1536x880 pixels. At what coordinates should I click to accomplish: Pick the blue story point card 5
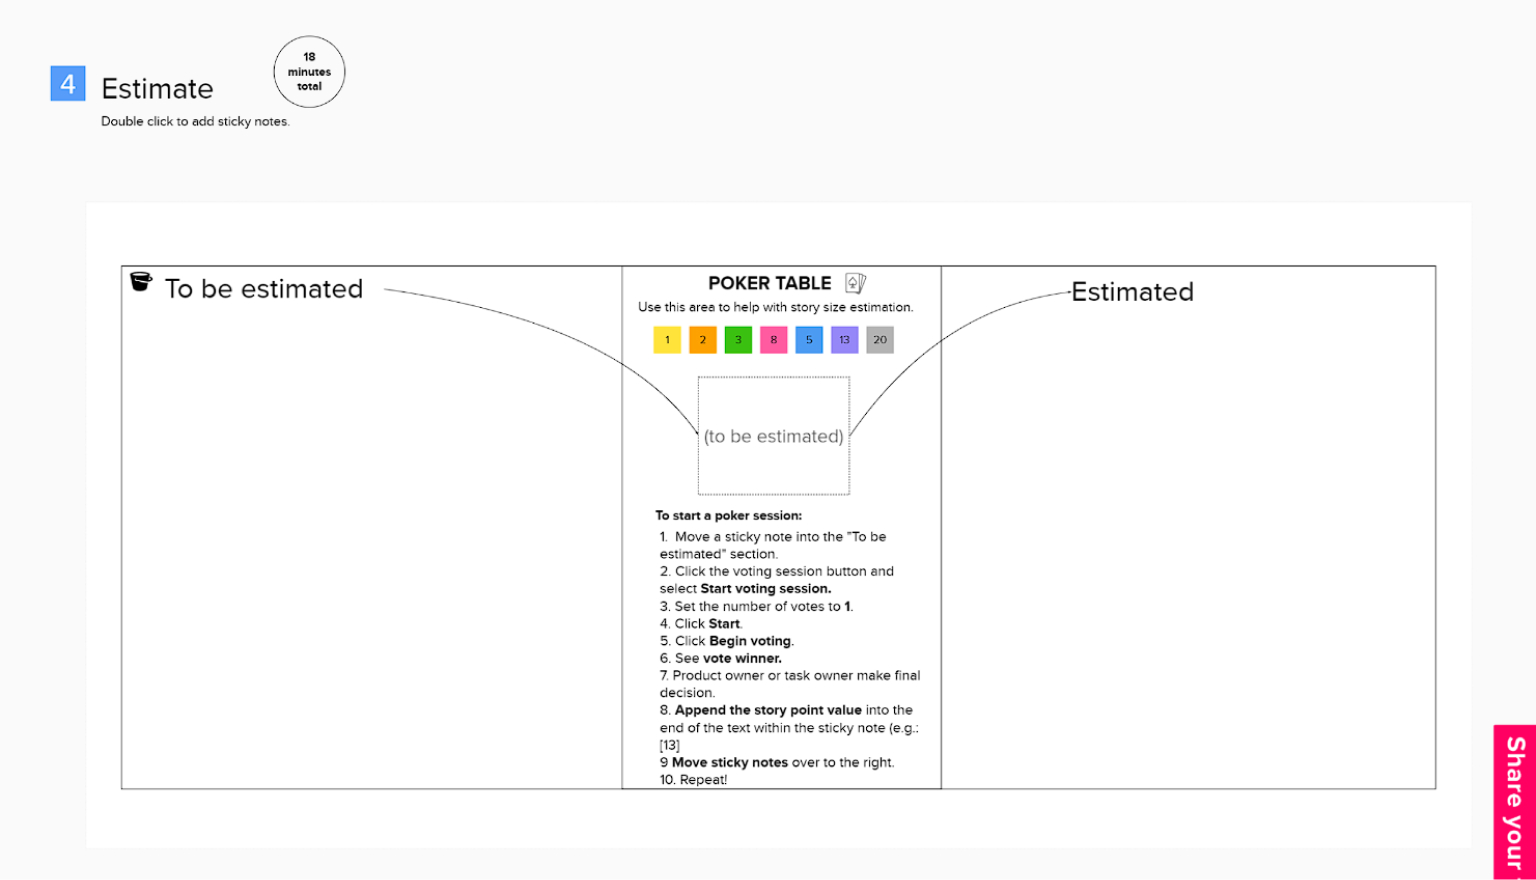coord(809,340)
